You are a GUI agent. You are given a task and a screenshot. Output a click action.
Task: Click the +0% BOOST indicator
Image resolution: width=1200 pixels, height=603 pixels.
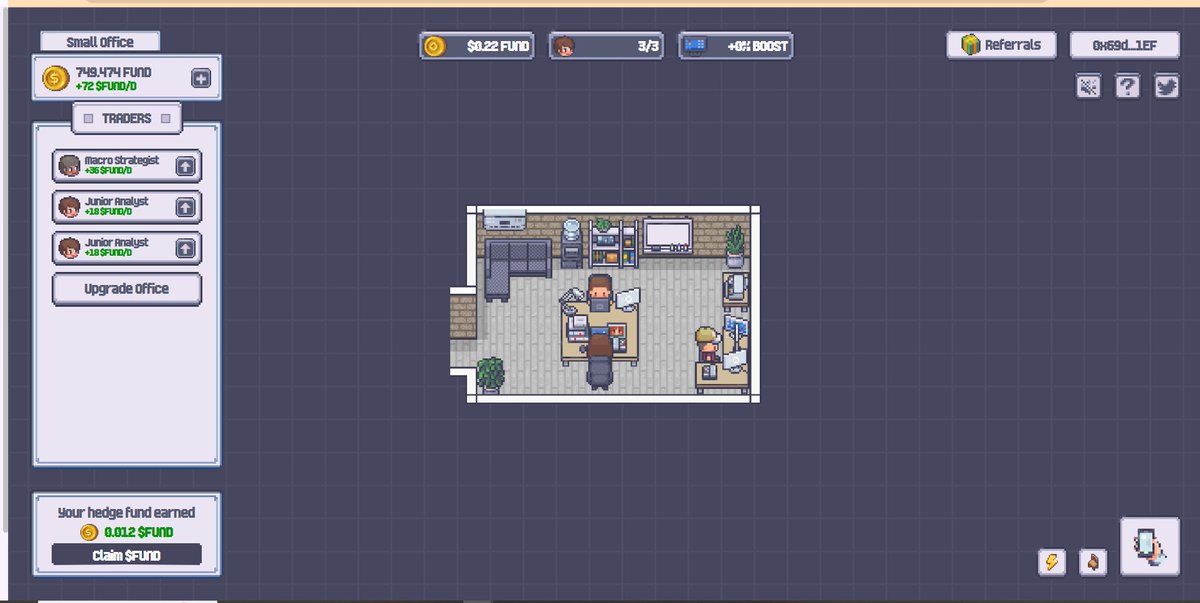pos(736,46)
